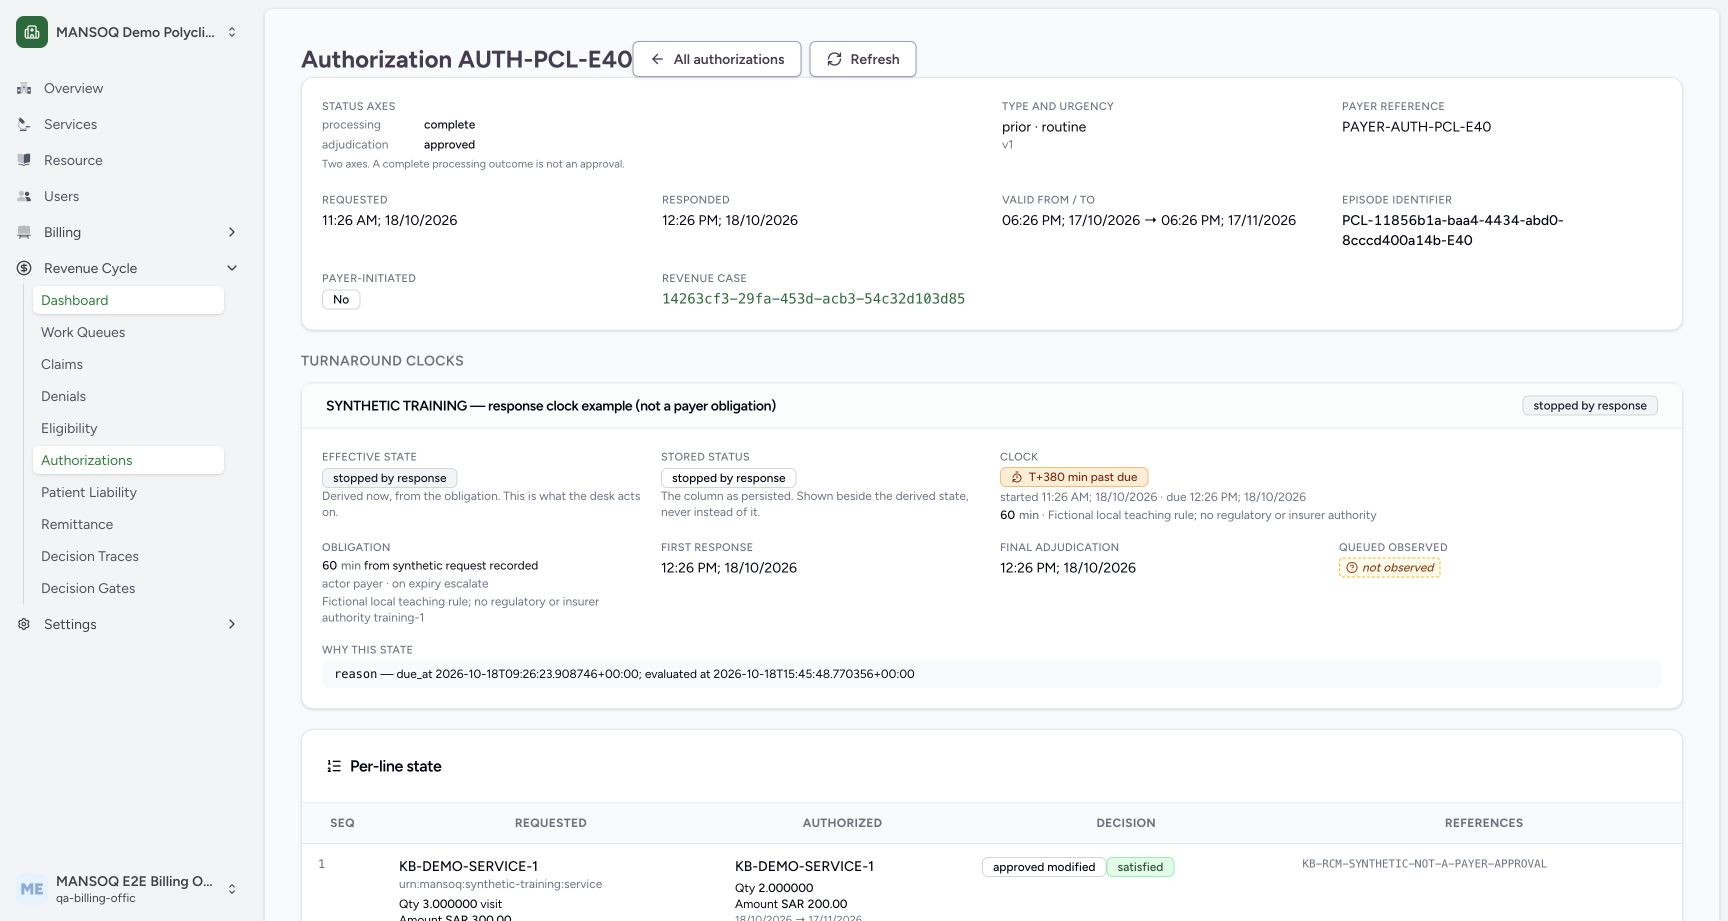Click the Per-line state list icon
Viewport: 1728px width, 921px height.
click(x=334, y=766)
